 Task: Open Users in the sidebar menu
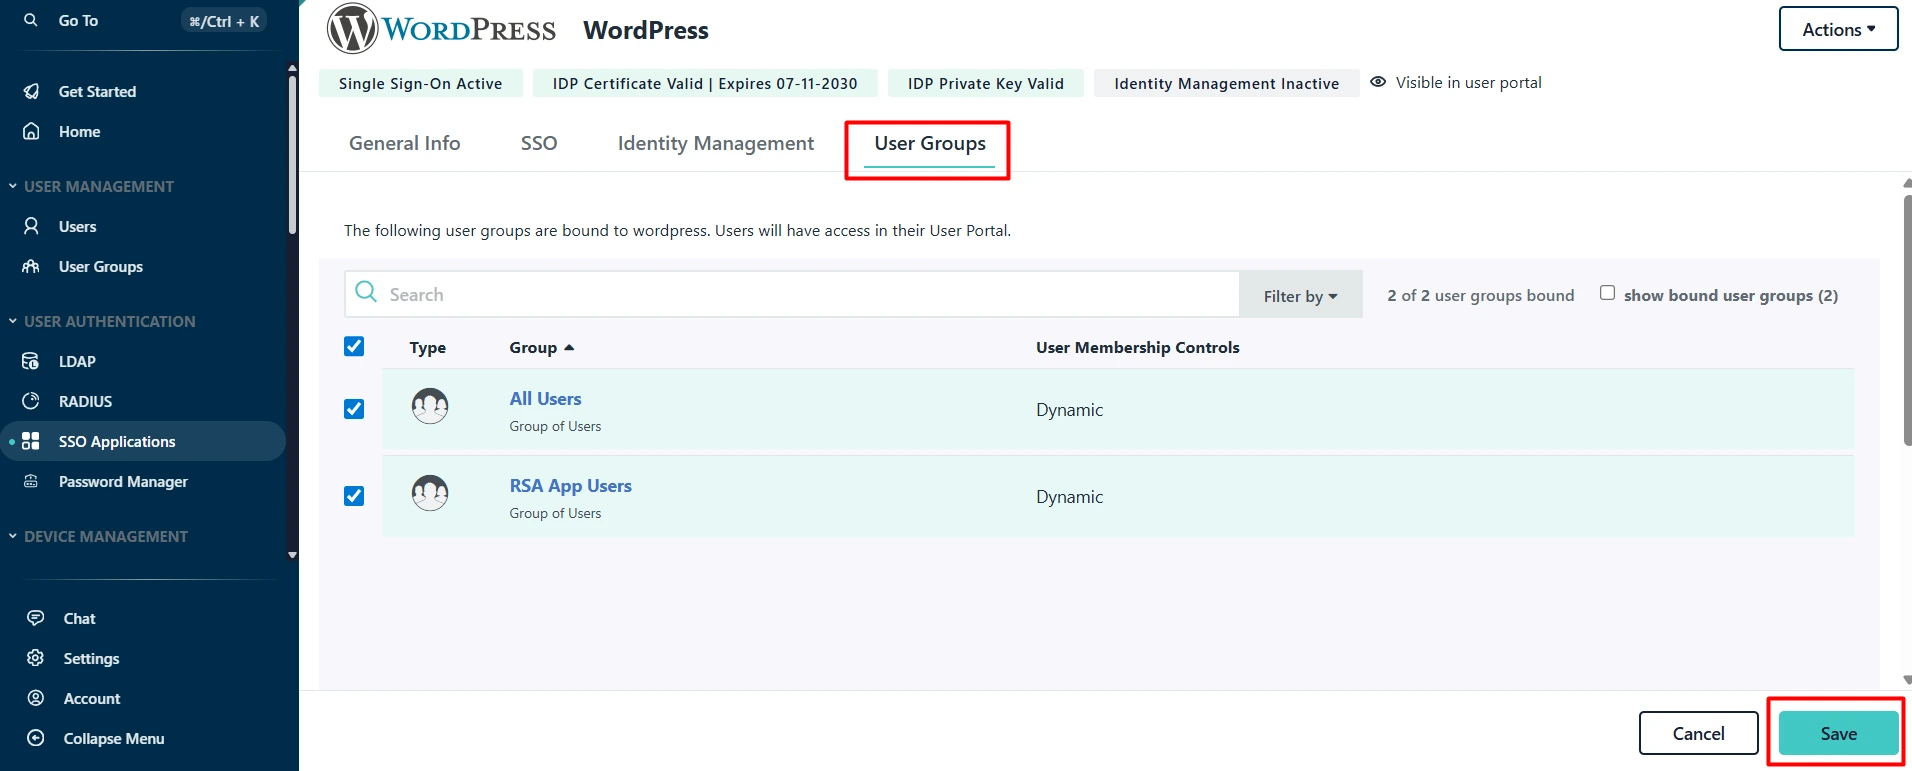(77, 226)
